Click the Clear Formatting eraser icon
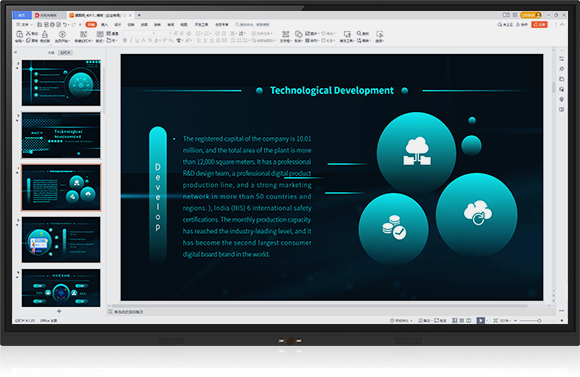 [x=188, y=33]
